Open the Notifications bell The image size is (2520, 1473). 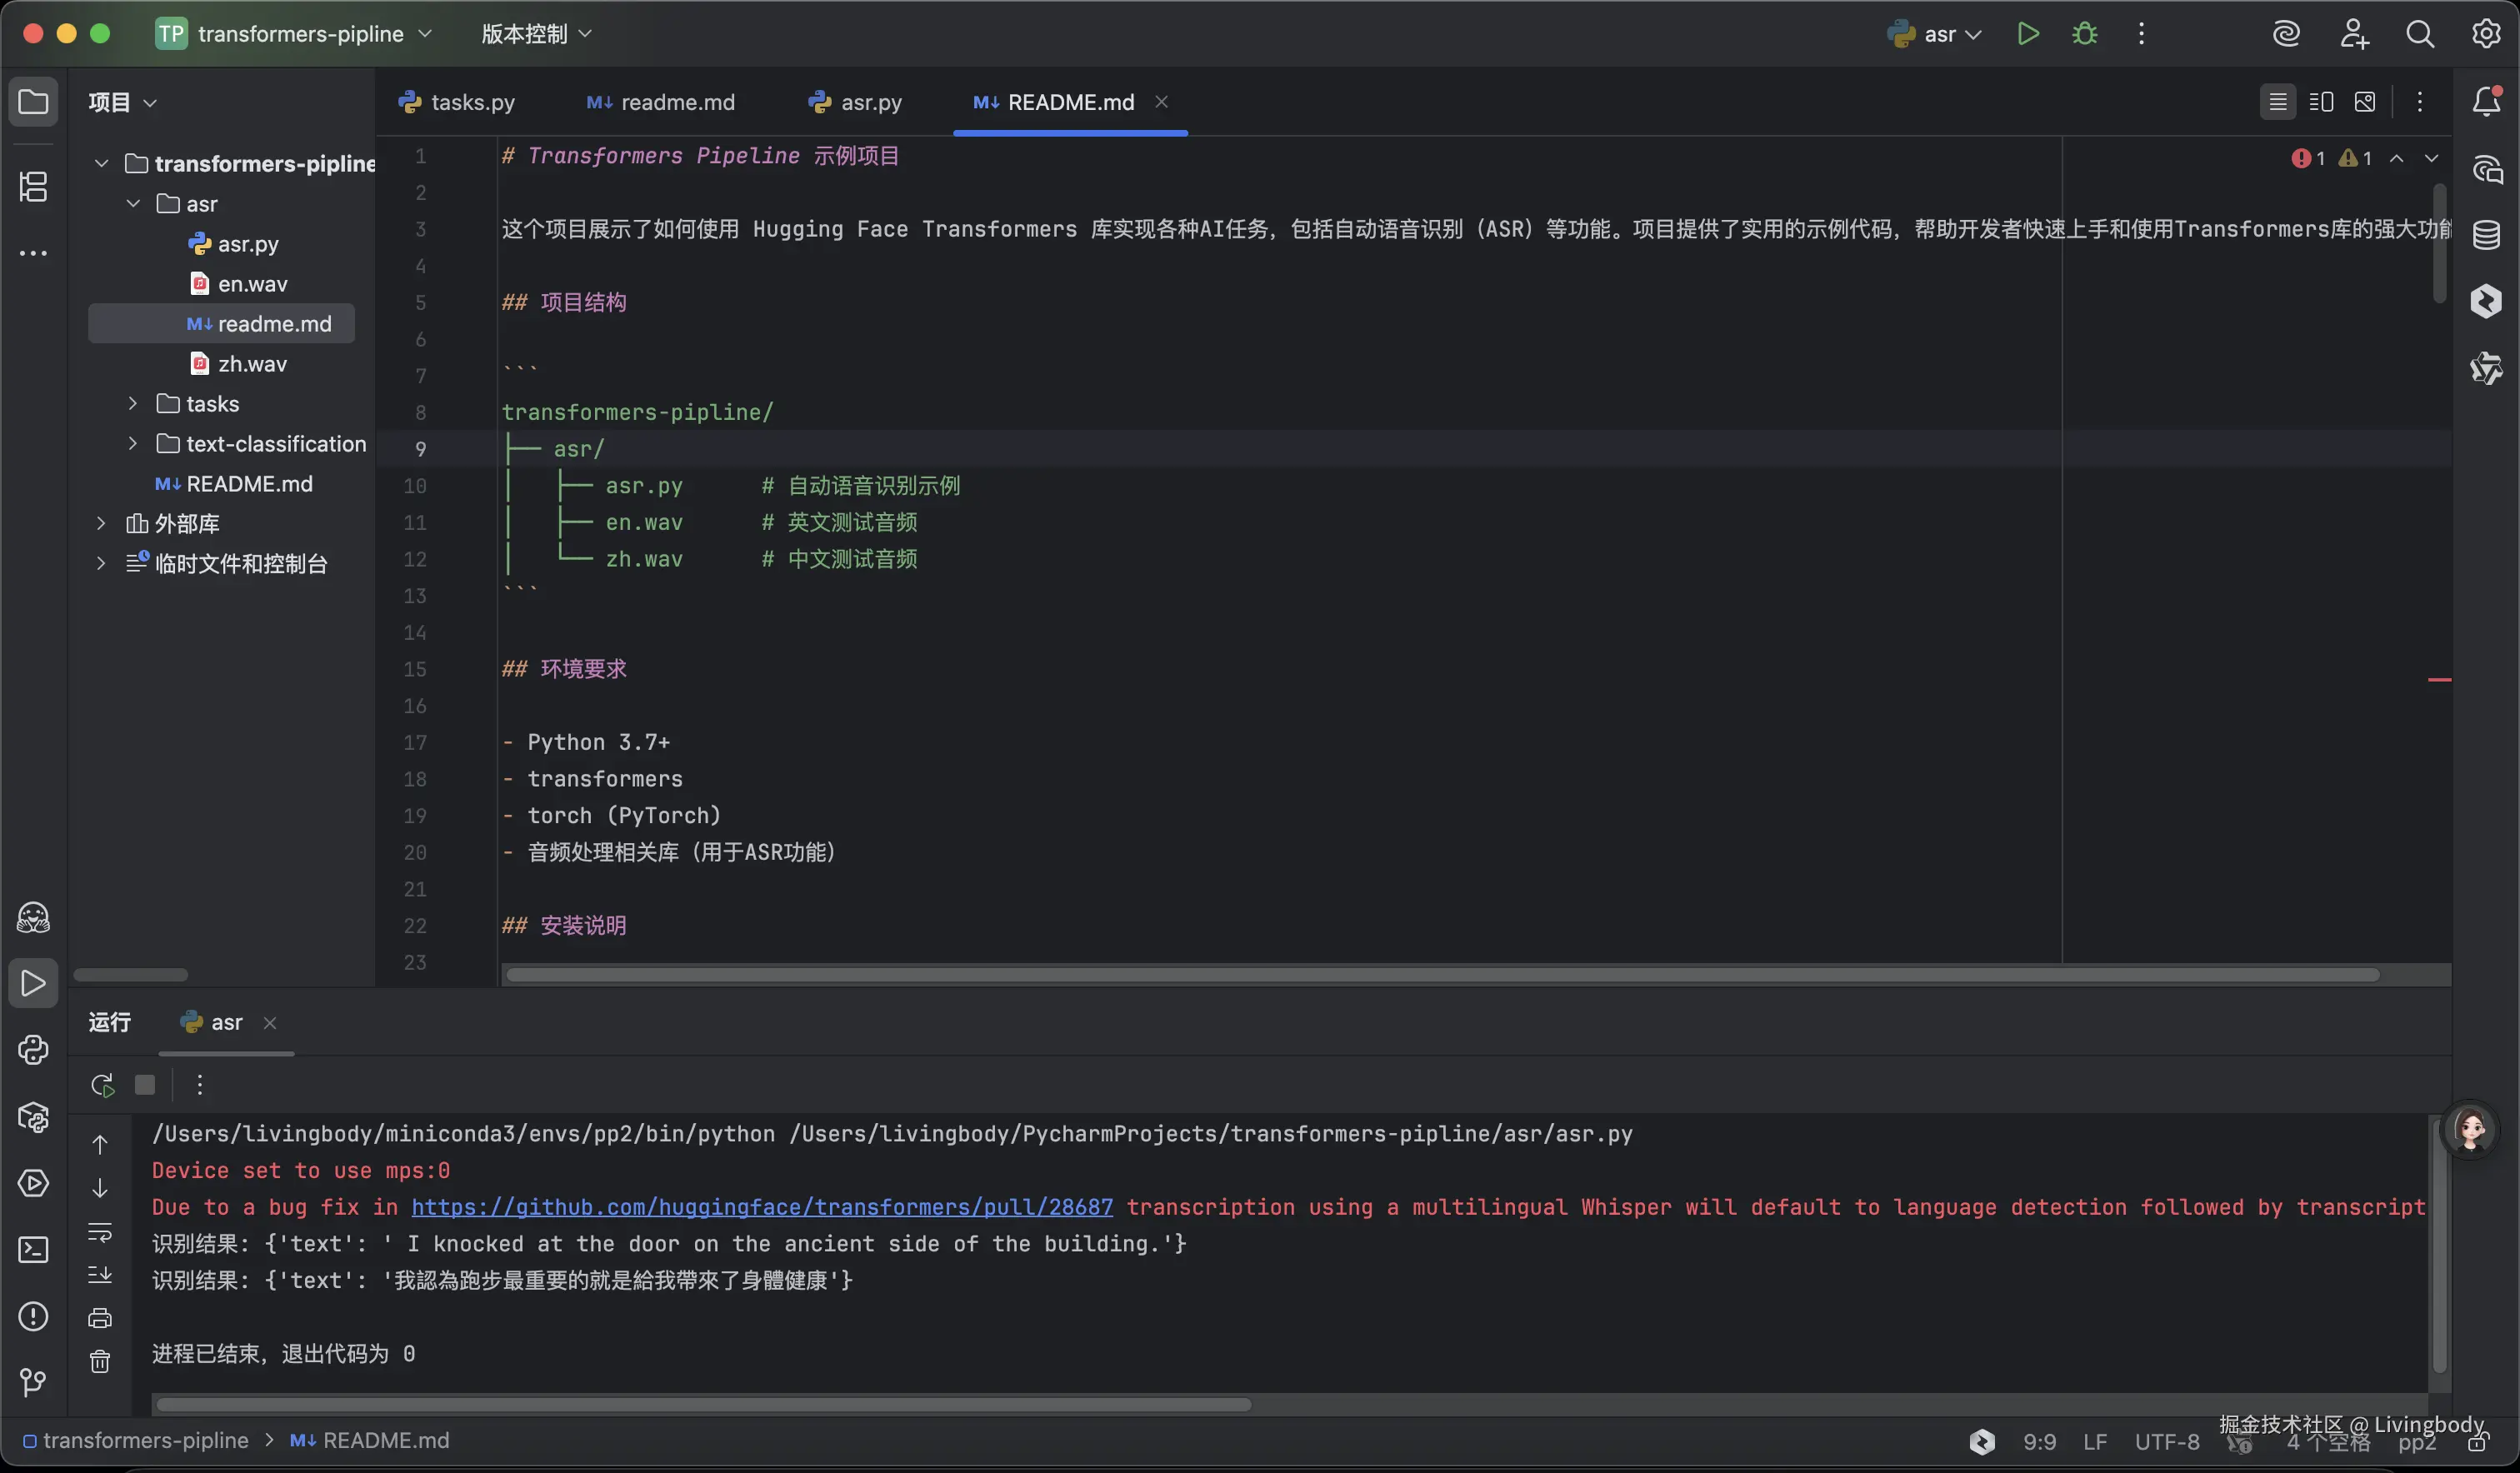[2487, 101]
